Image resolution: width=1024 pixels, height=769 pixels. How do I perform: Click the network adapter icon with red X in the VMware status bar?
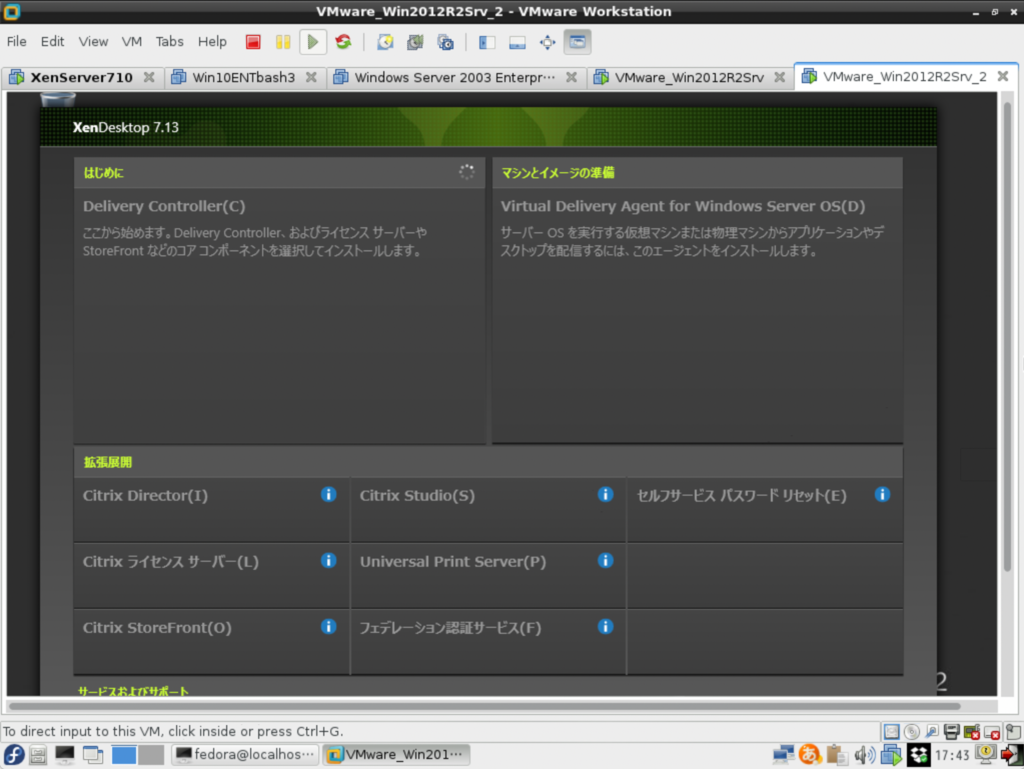click(x=972, y=732)
